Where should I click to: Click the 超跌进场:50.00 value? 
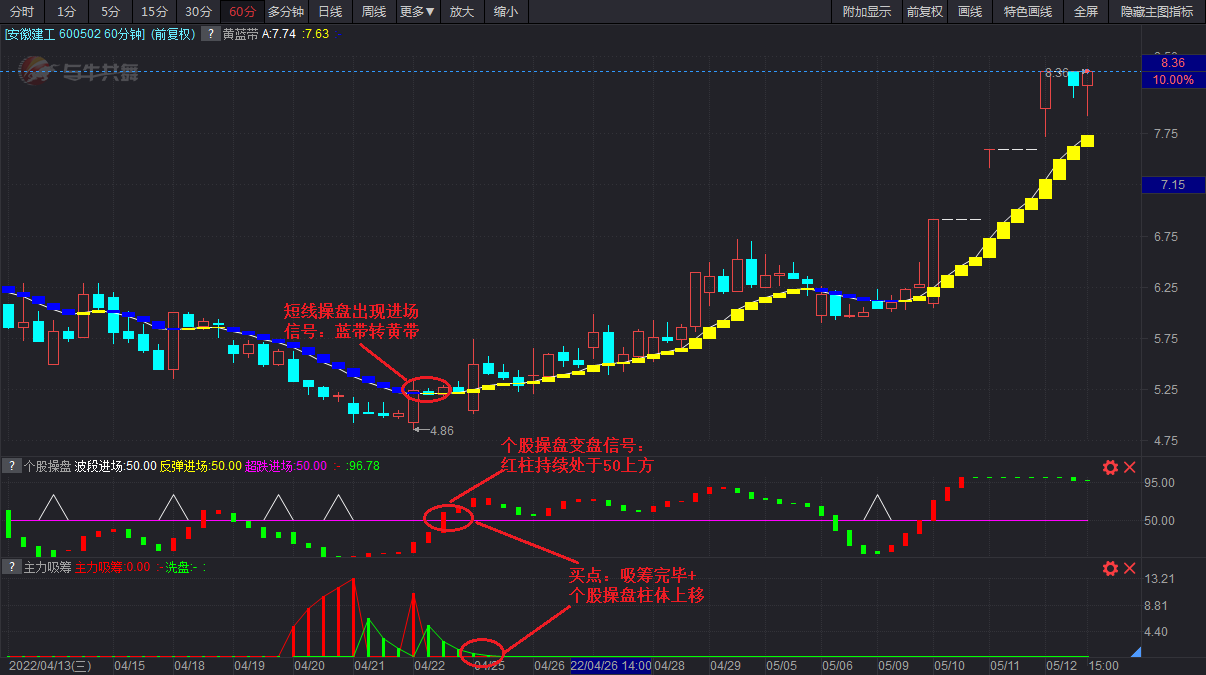click(x=287, y=466)
